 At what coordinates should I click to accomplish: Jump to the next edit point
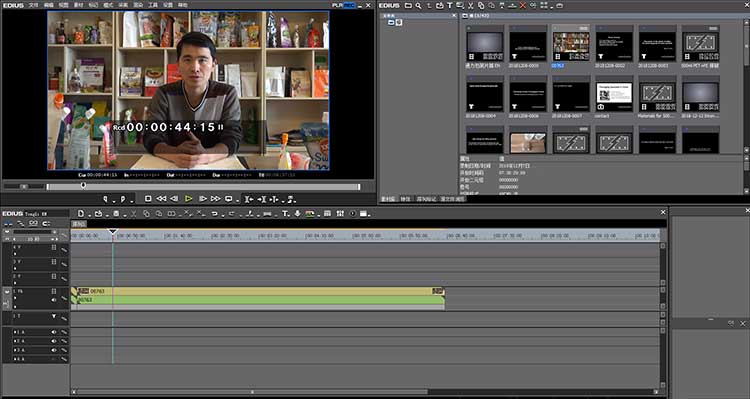coord(262,199)
